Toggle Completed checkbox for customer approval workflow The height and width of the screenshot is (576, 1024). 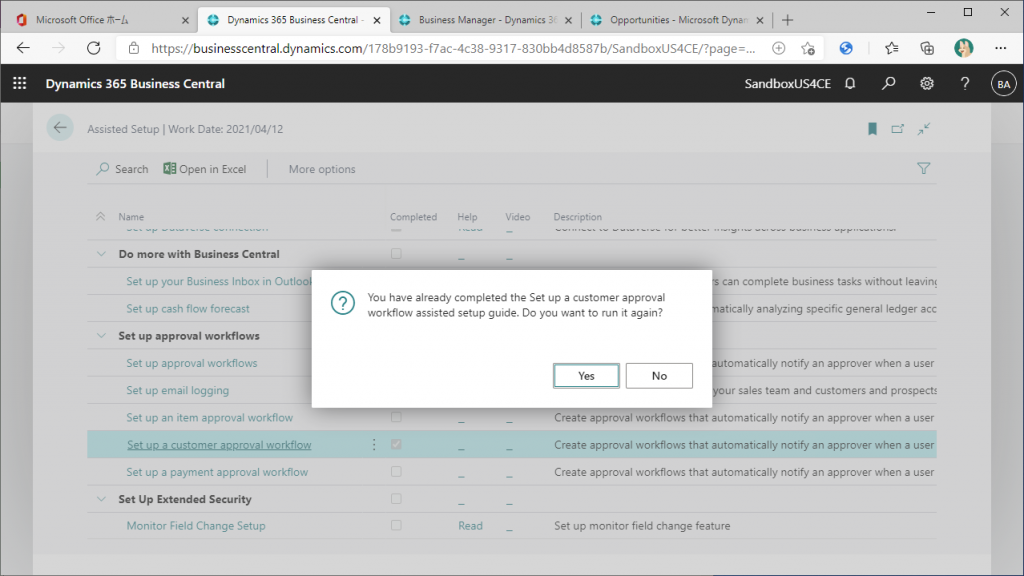pyautogui.click(x=396, y=444)
